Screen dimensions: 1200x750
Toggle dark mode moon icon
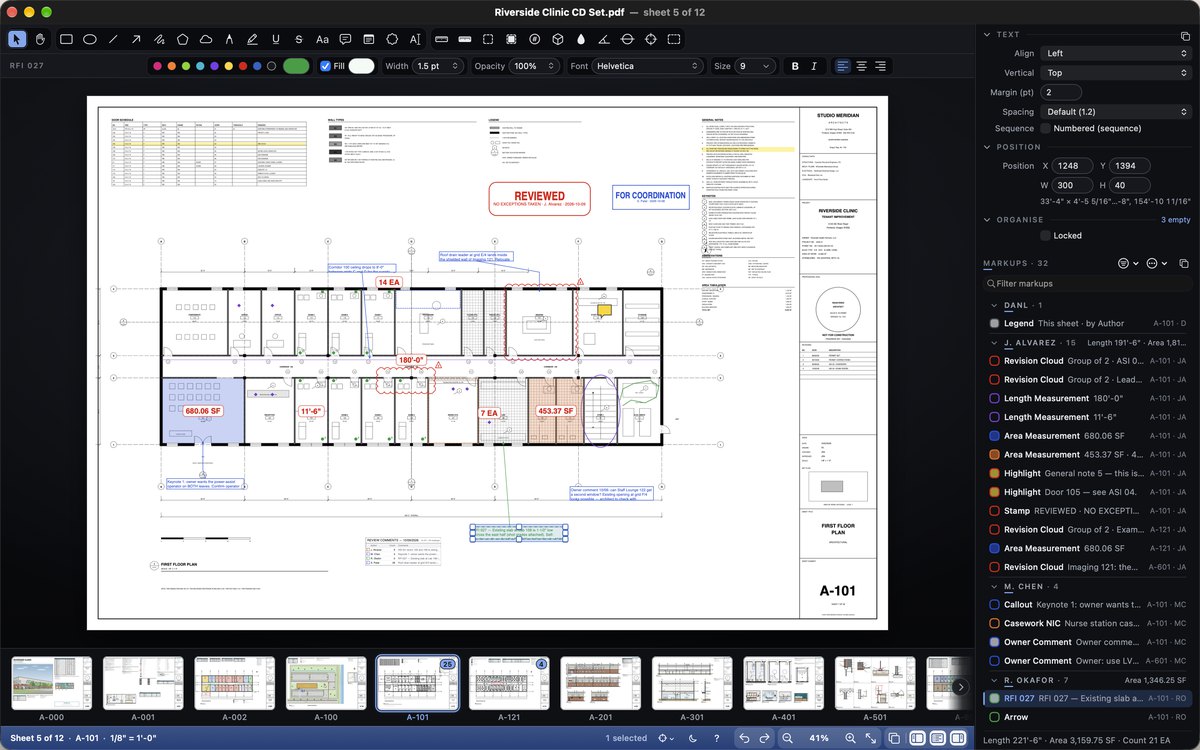(694, 738)
